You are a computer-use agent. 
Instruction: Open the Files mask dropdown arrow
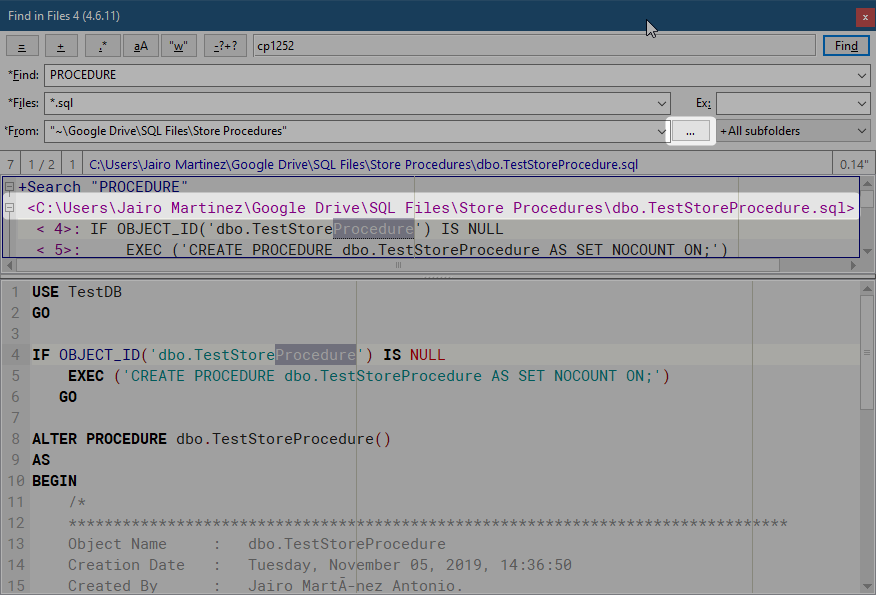pyautogui.click(x=662, y=103)
